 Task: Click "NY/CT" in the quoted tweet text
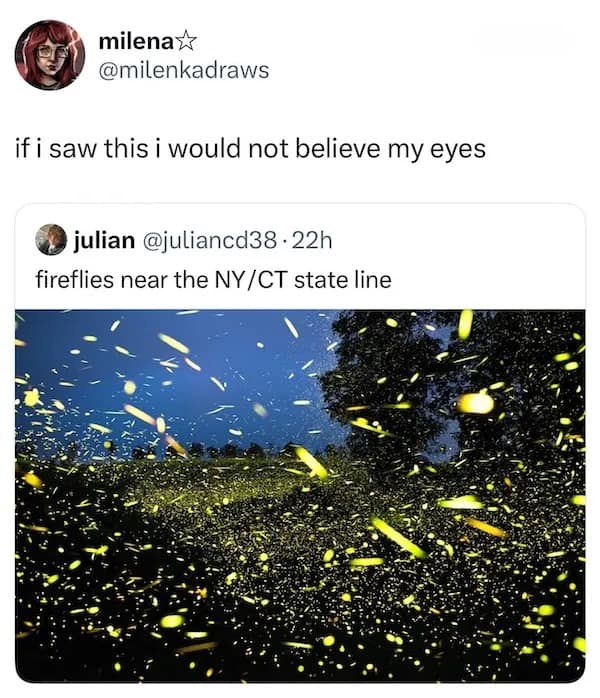pyautogui.click(x=252, y=279)
